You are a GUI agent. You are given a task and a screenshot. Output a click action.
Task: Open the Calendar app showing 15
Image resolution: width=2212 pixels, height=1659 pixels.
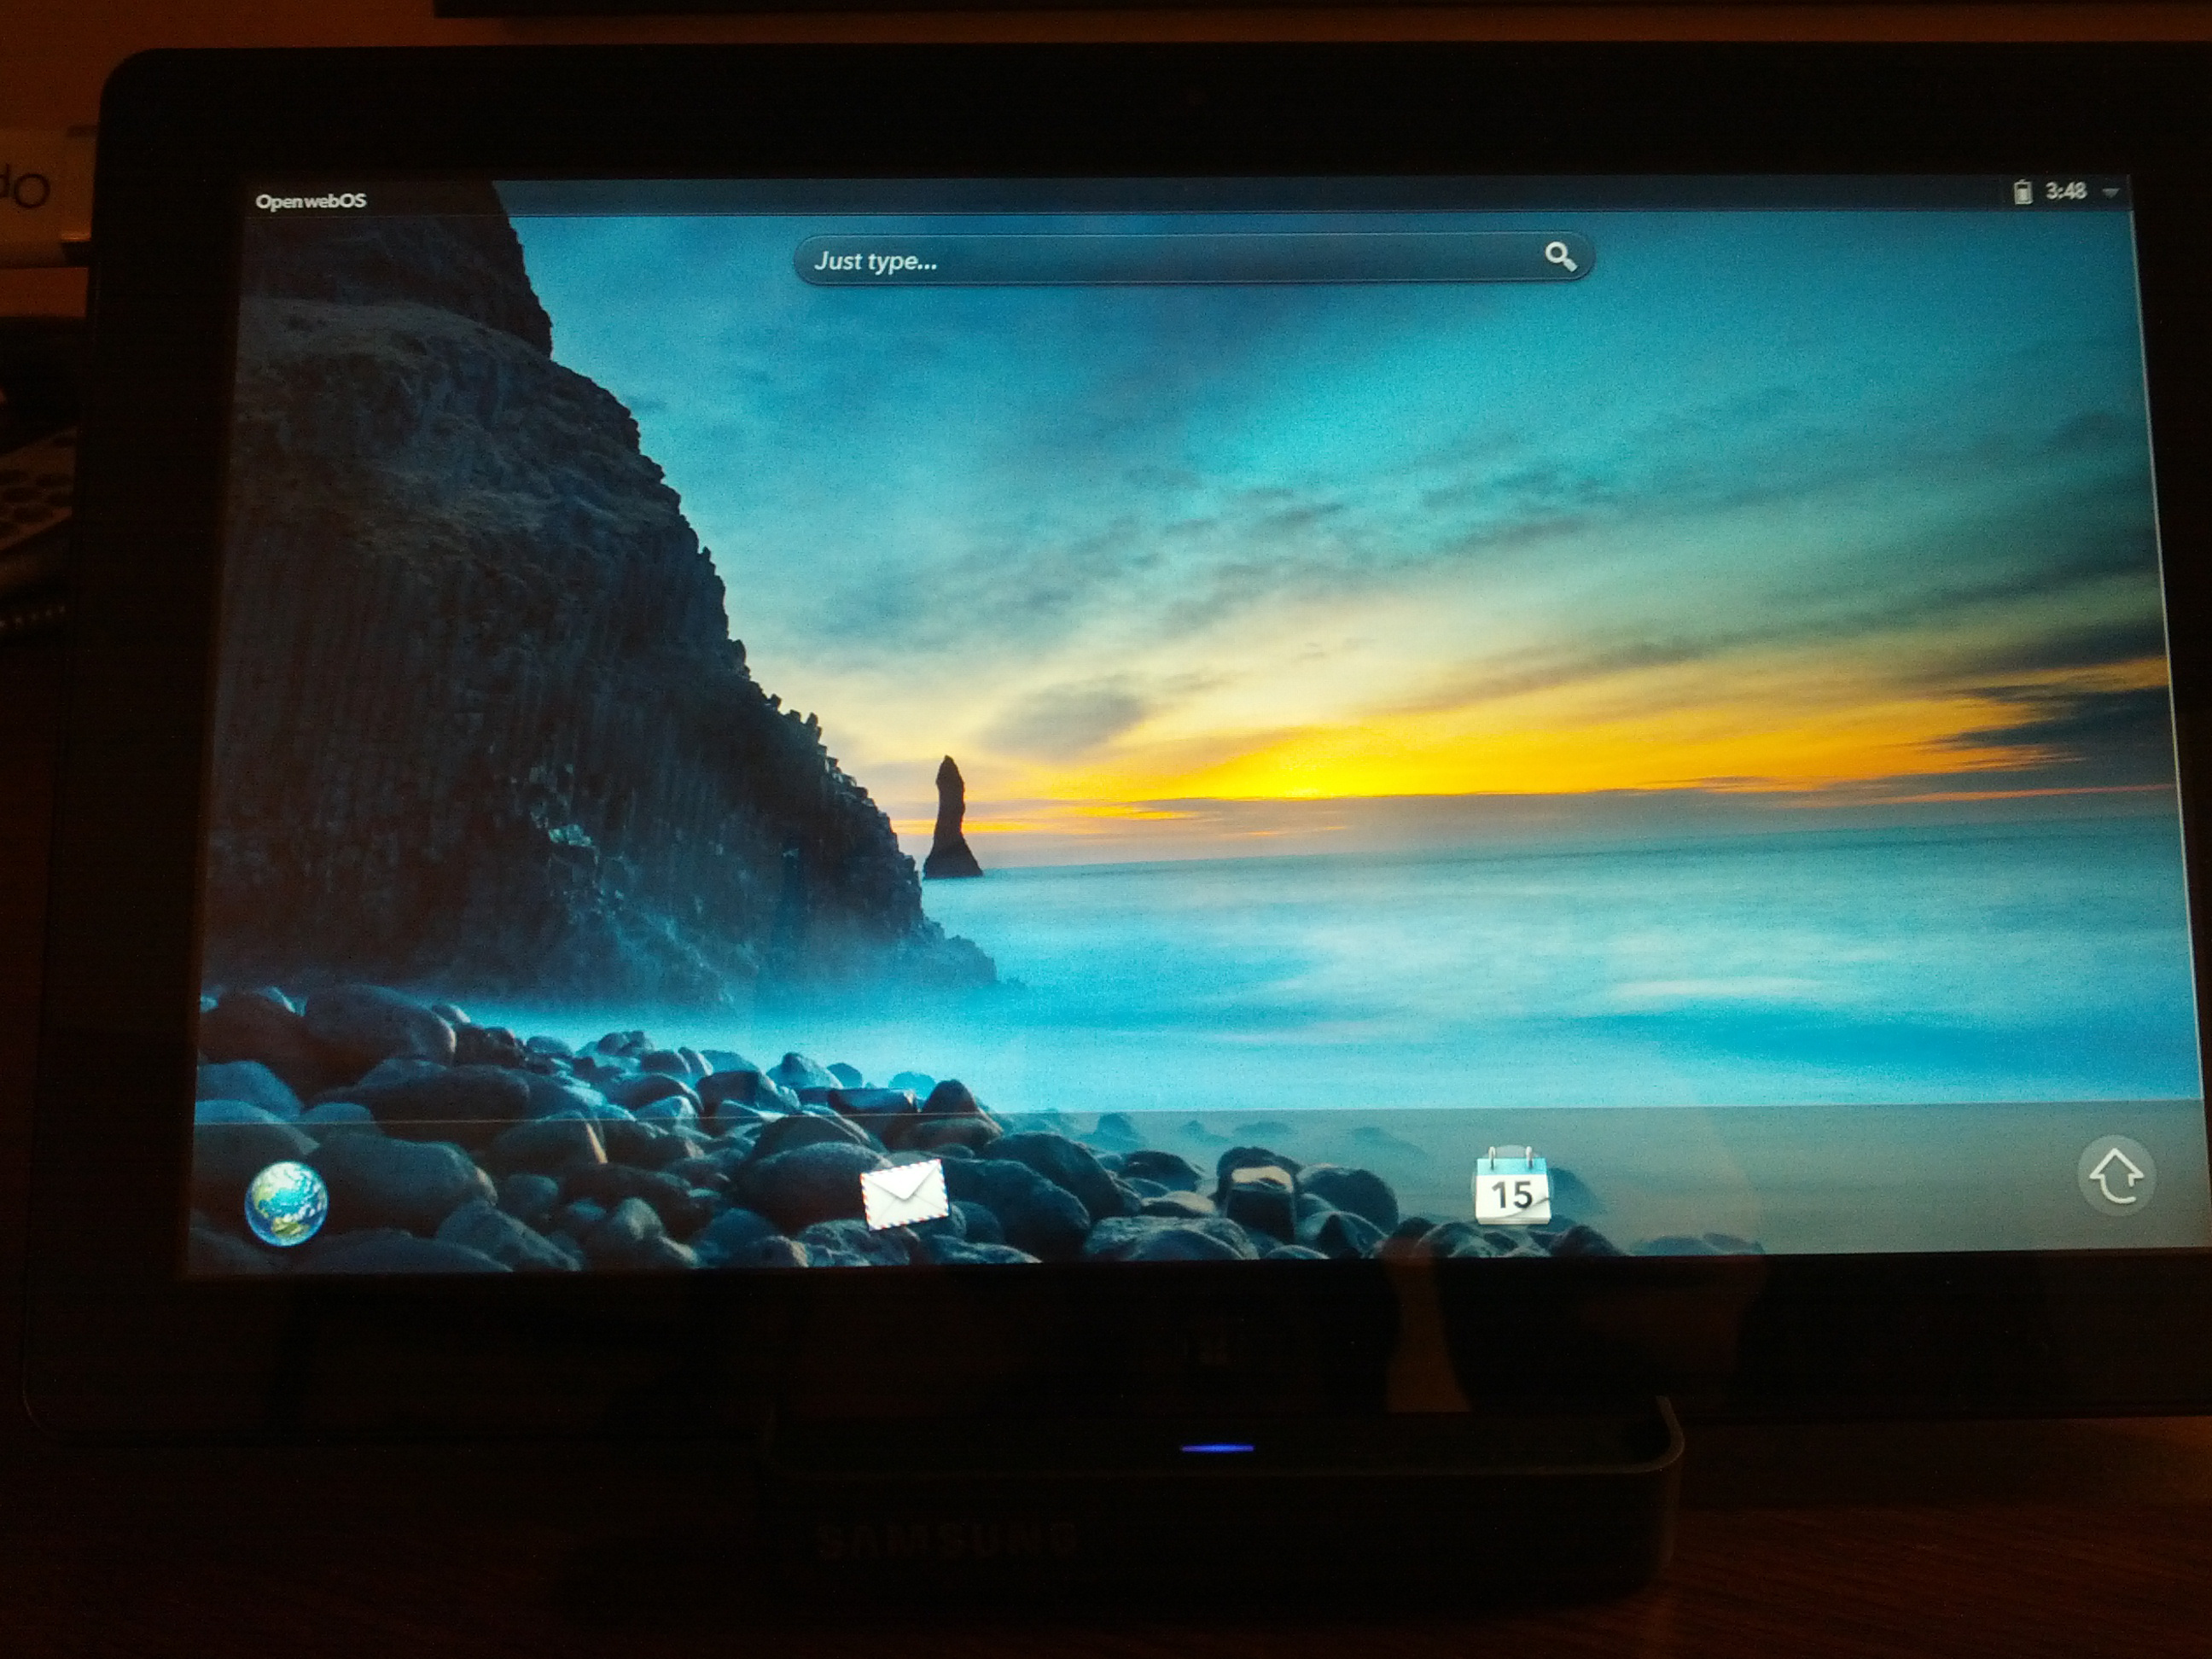[x=1512, y=1187]
